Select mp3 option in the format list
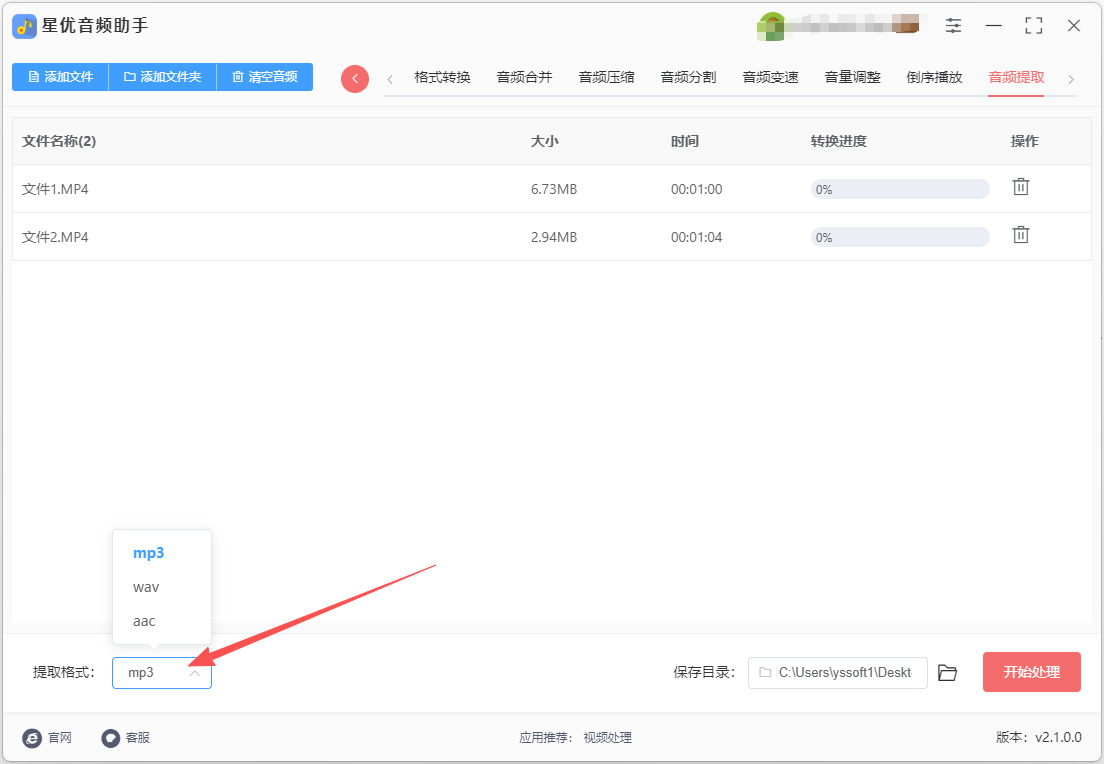 [x=149, y=553]
